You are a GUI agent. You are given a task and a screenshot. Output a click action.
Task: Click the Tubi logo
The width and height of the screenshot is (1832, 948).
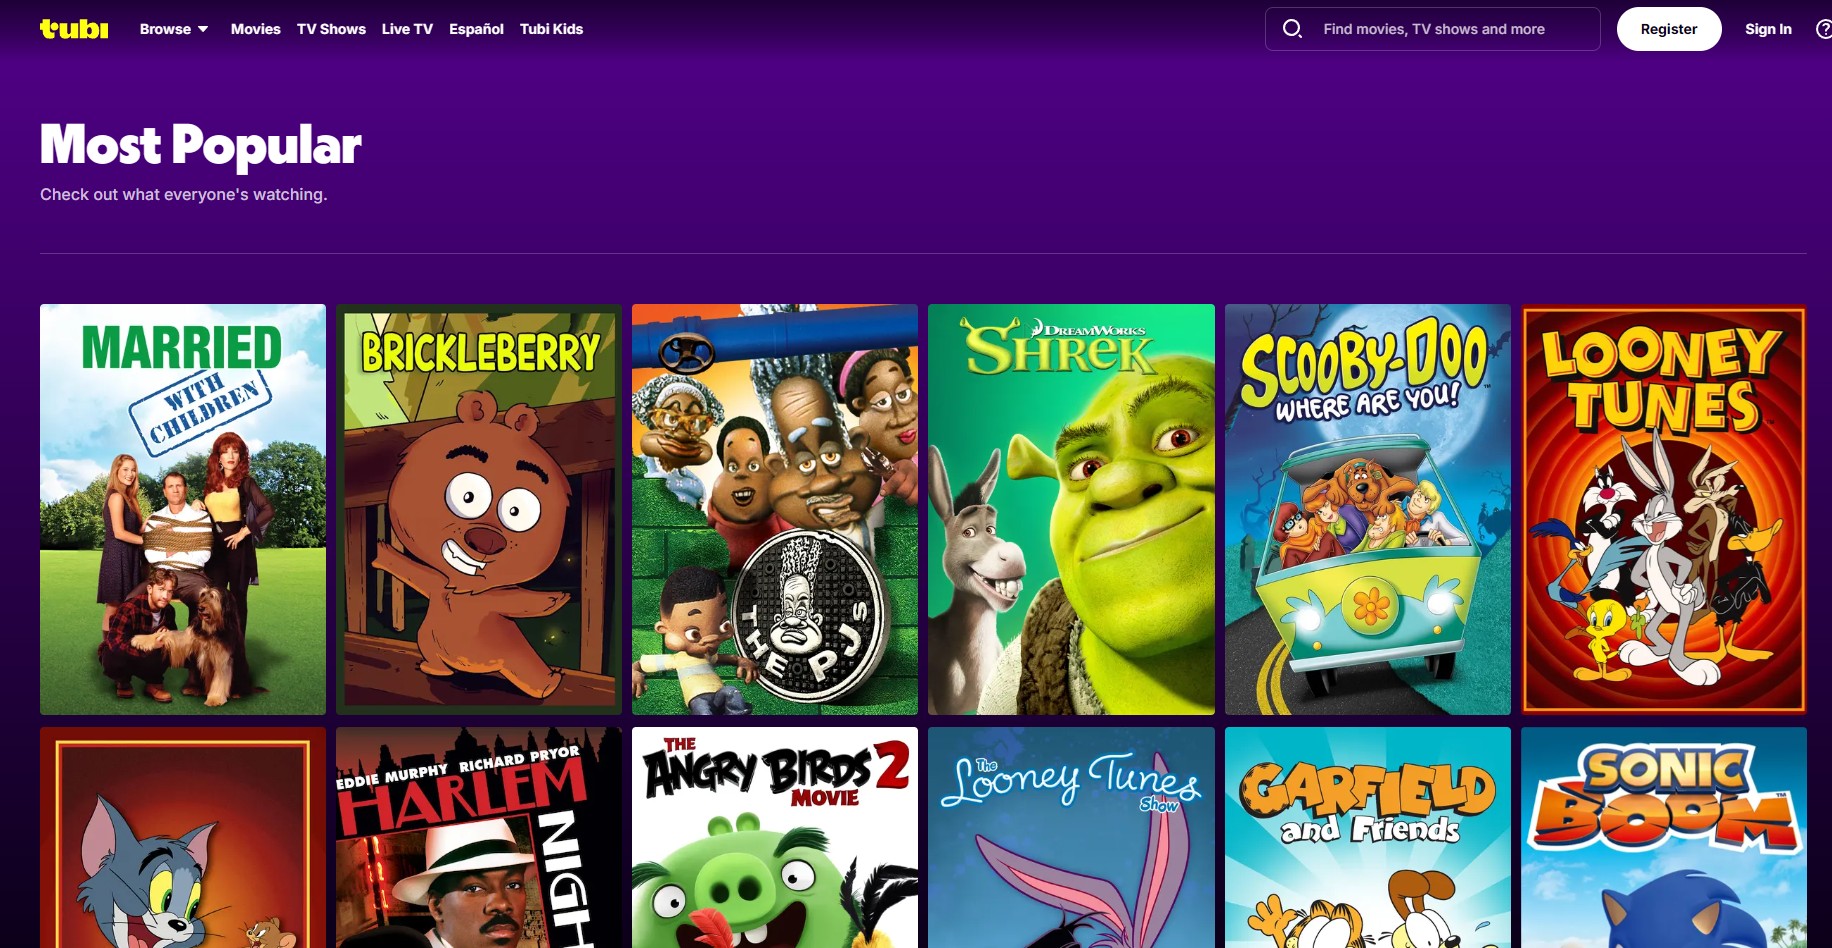pyautogui.click(x=74, y=29)
